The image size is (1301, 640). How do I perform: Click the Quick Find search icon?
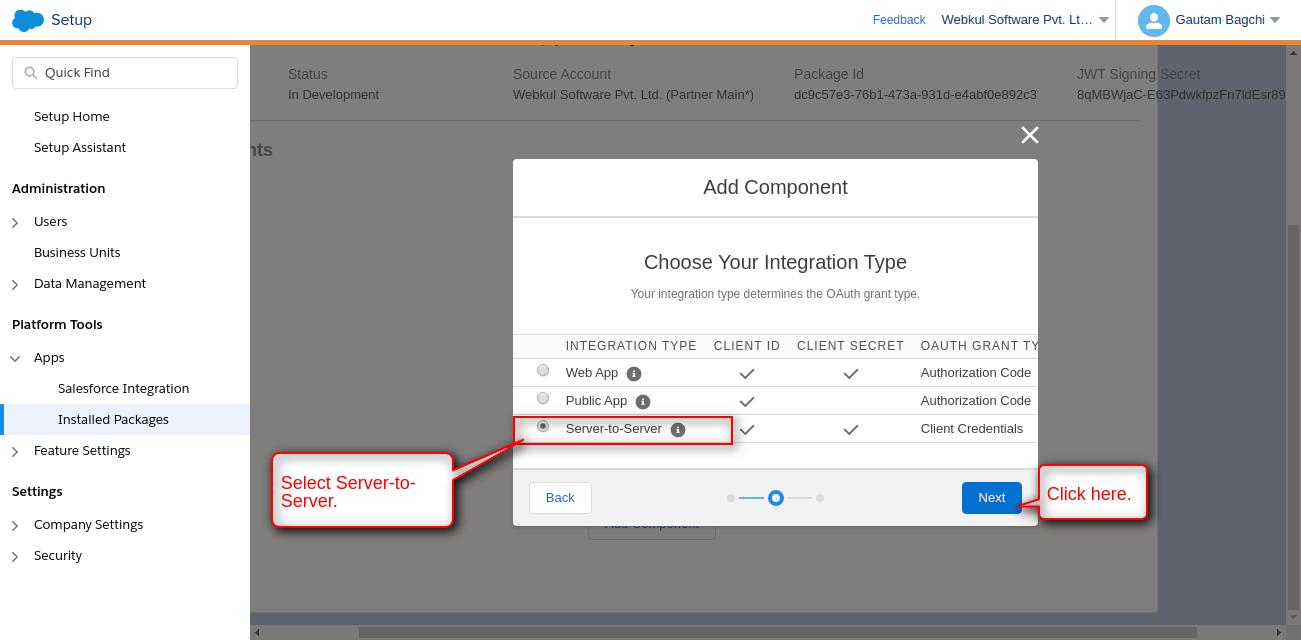pos(30,73)
